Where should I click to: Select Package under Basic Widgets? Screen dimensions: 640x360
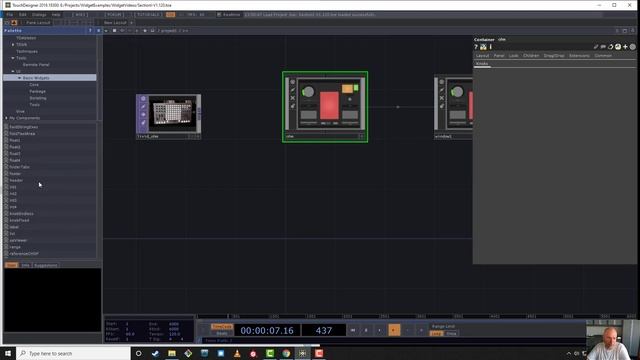[38, 91]
